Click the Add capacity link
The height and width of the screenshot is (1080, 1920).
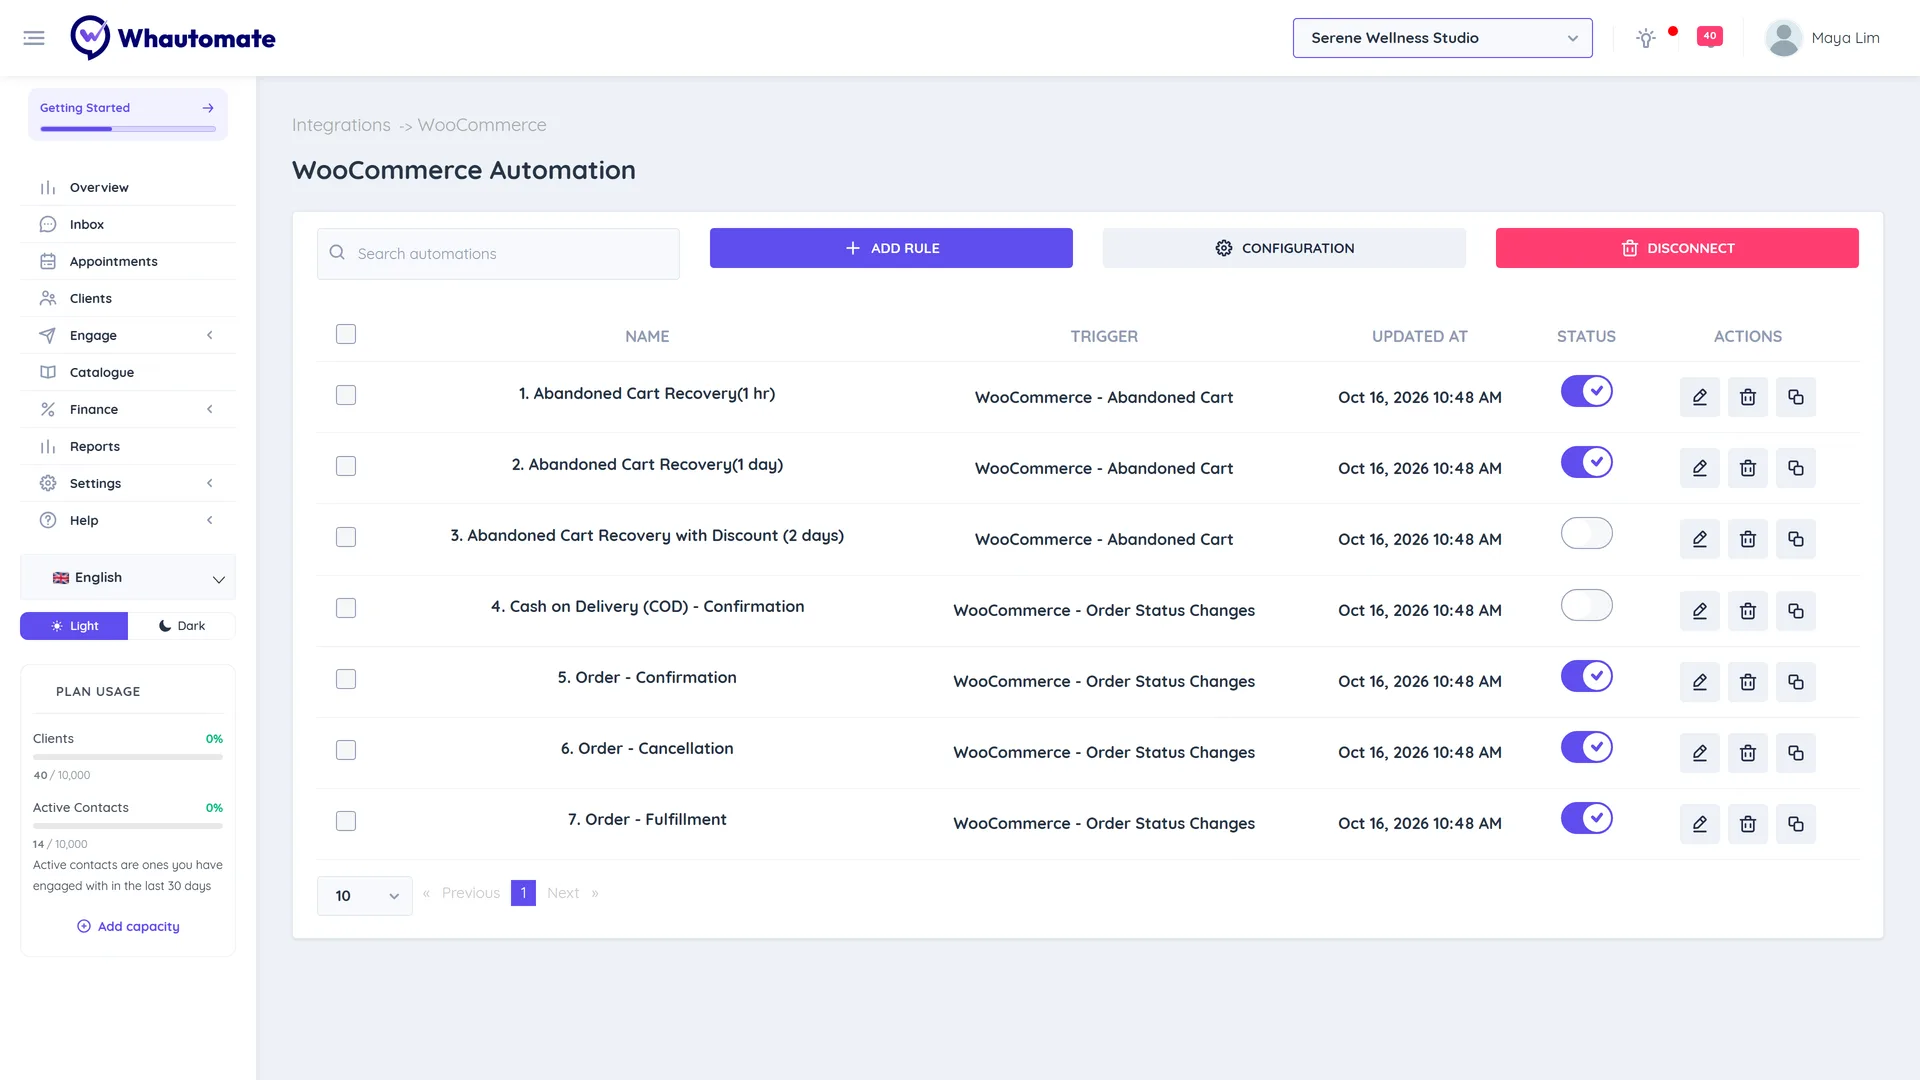128,926
